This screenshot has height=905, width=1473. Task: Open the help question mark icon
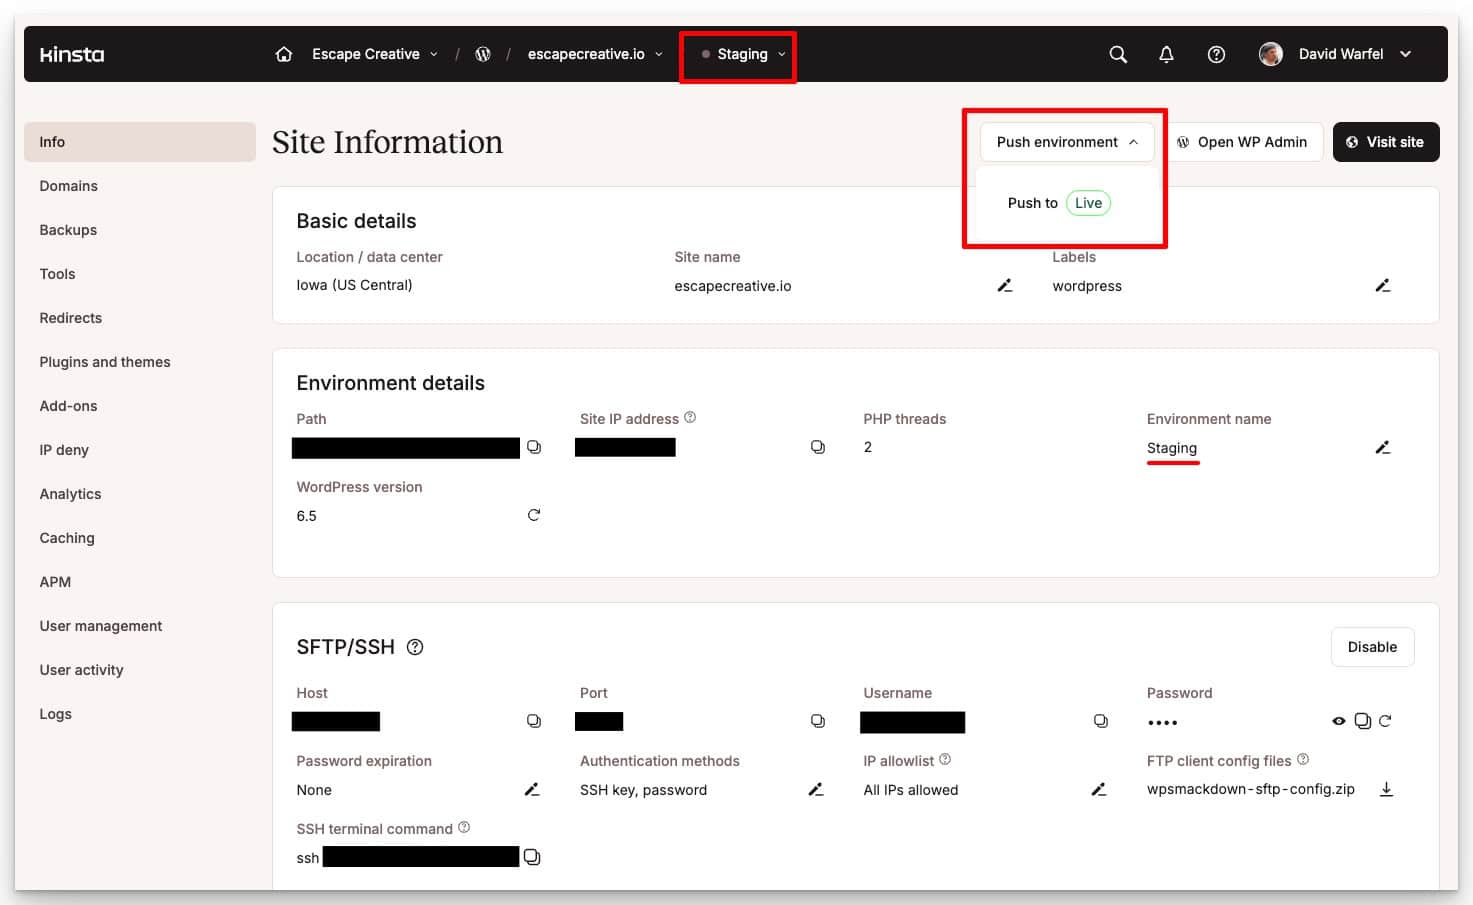[x=1216, y=54]
